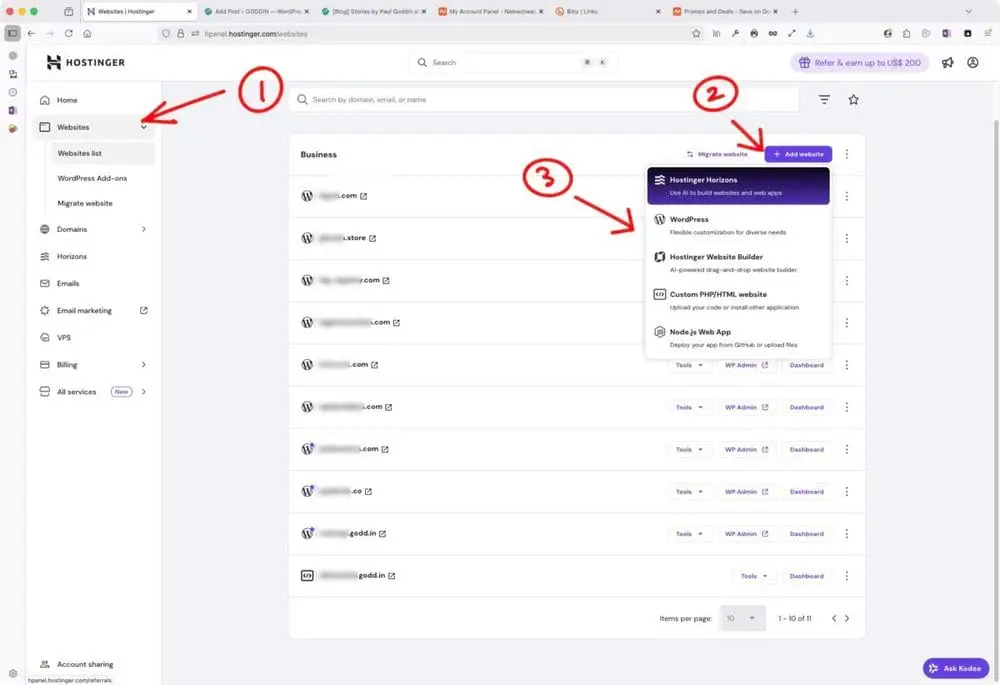Viewport: 1000px width, 685px height.
Task: Open the browser tabs list chevron
Action: point(968,11)
